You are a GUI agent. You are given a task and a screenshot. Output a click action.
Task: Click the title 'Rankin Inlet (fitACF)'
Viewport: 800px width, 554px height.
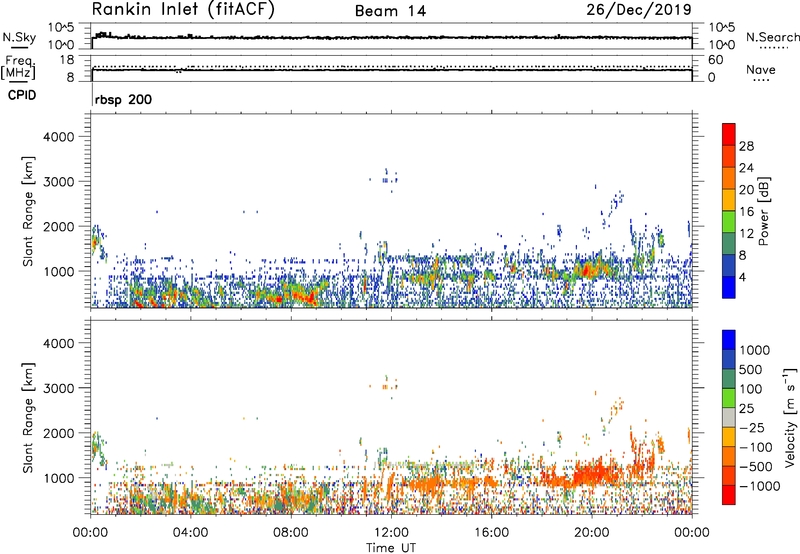[x=183, y=10]
